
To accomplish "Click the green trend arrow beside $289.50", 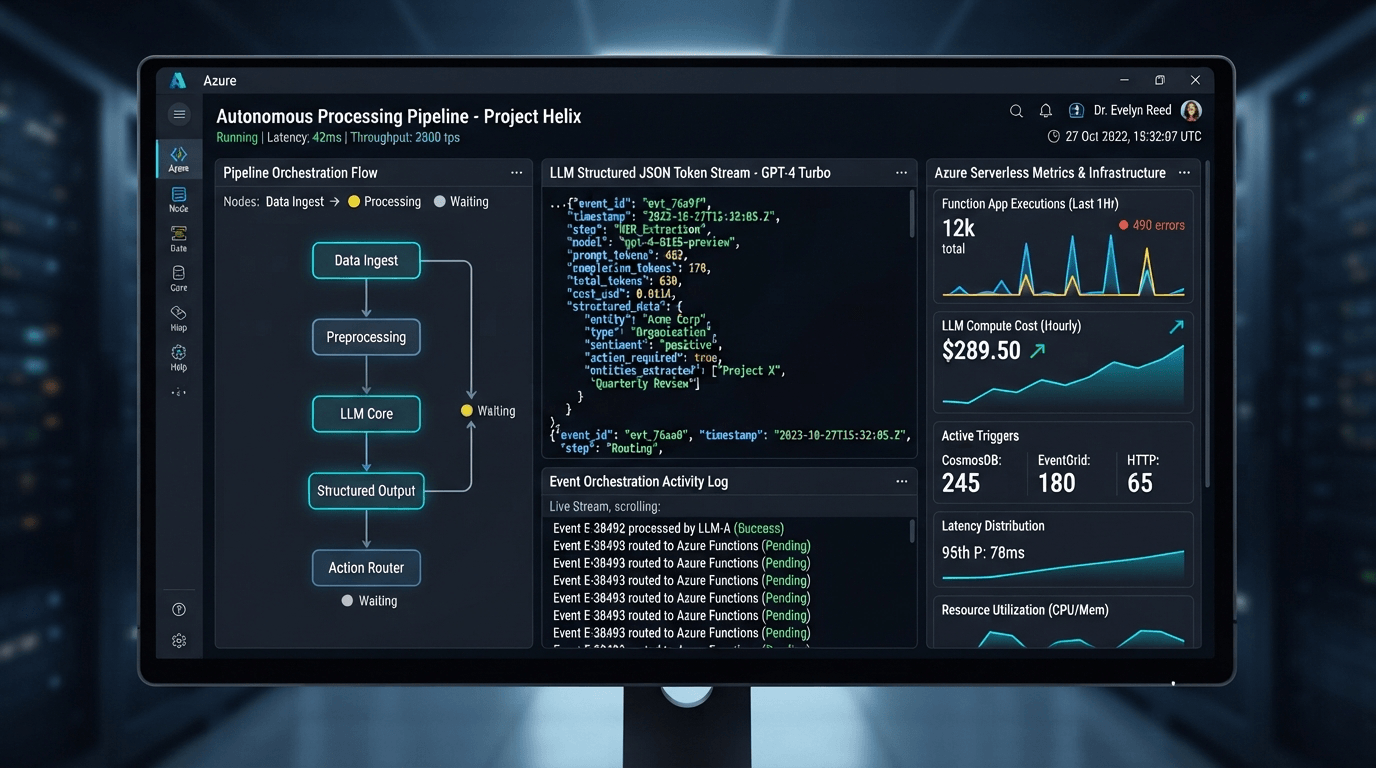I will 1038,351.
